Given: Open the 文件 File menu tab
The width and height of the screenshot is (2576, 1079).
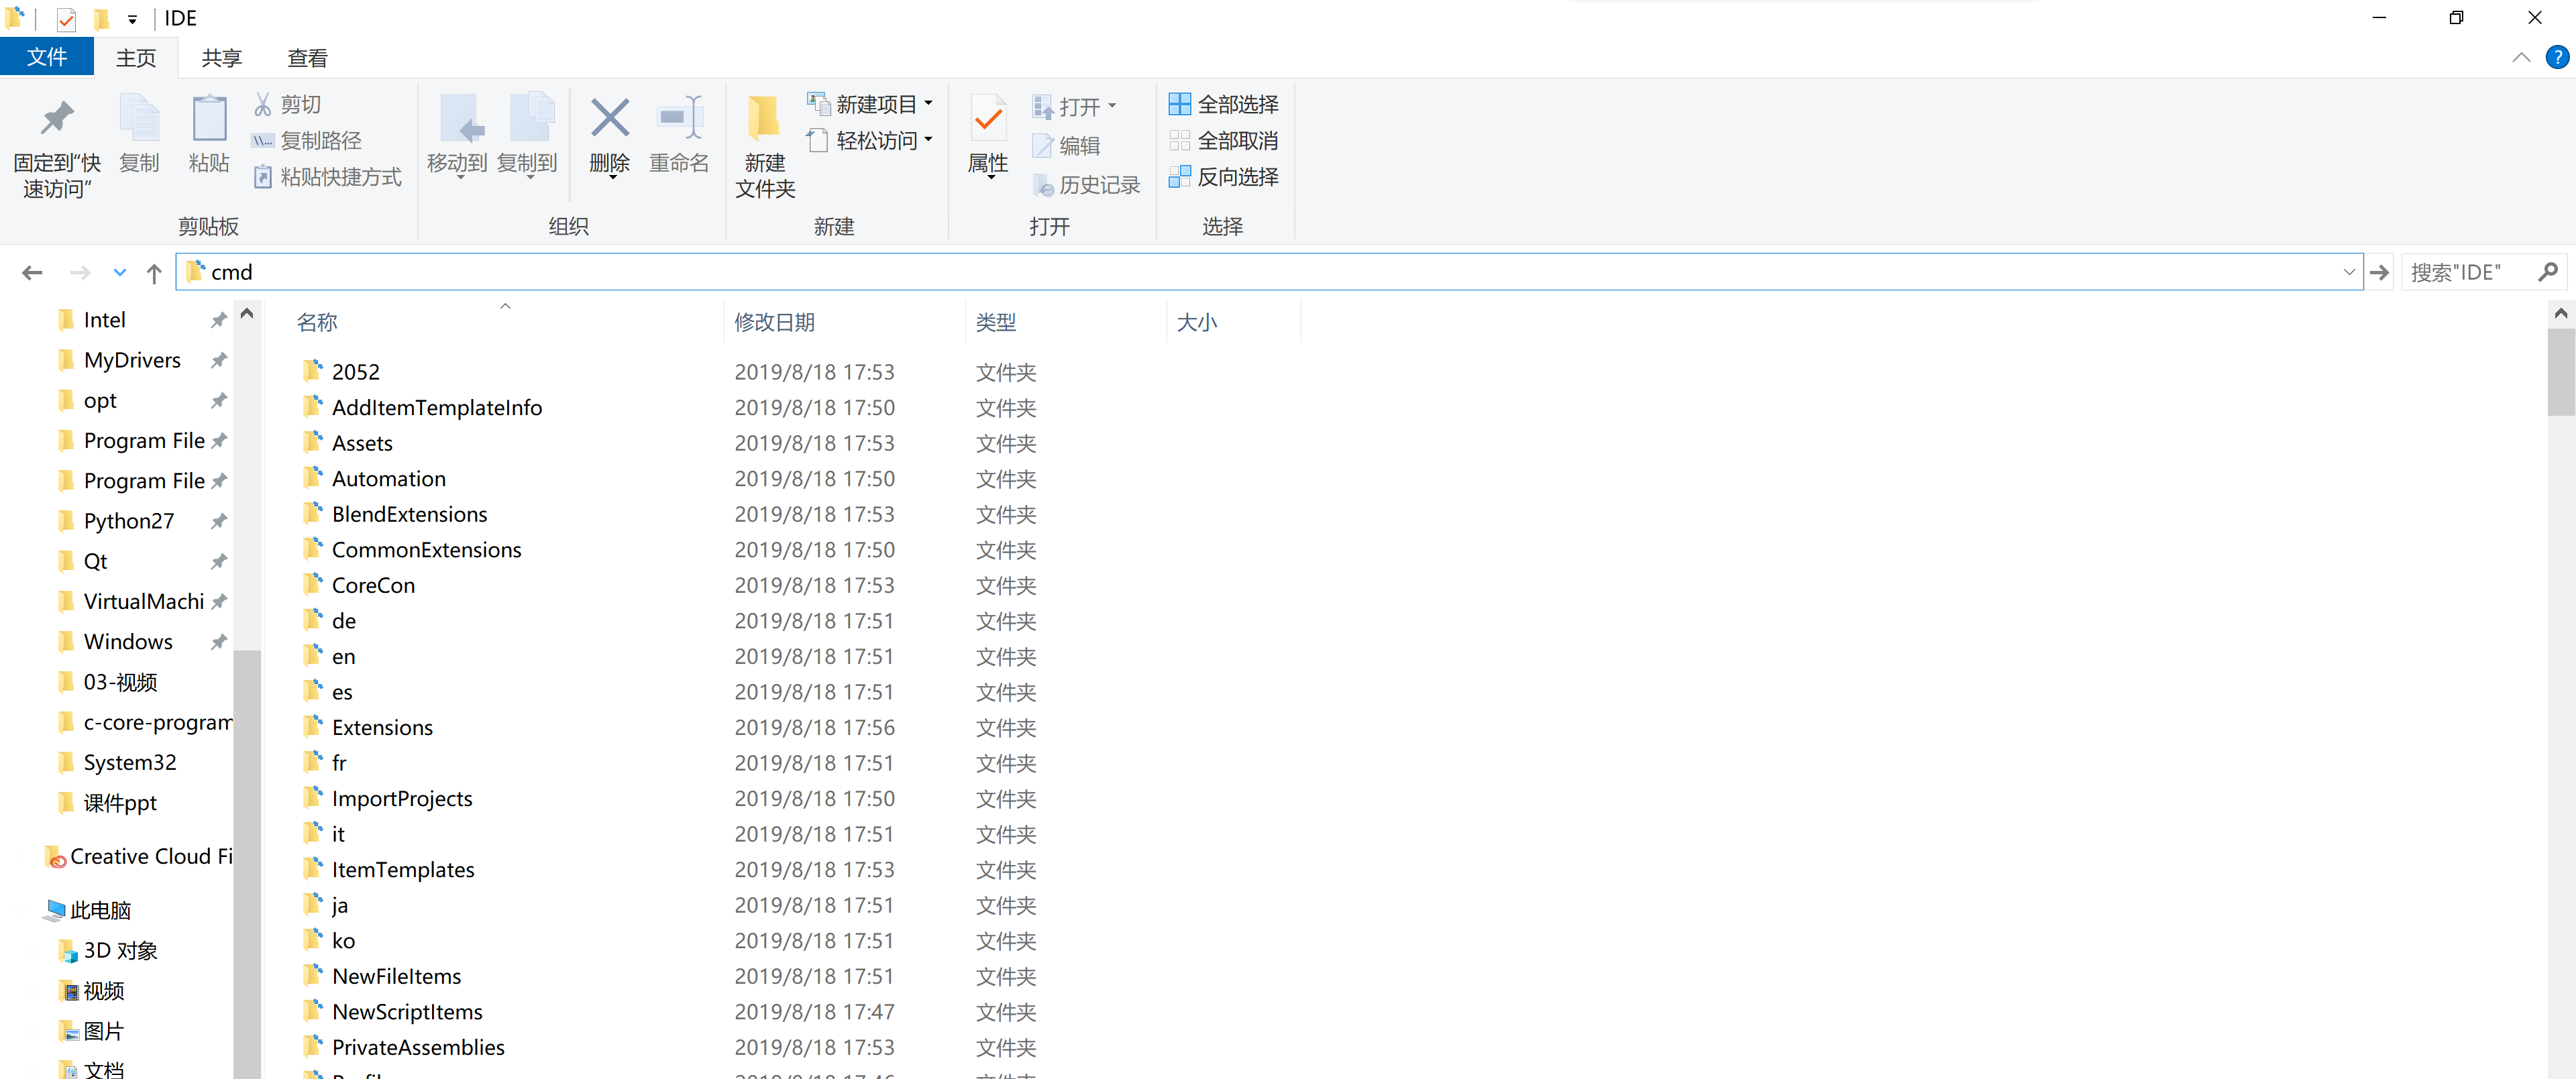Looking at the screenshot, I should [x=47, y=57].
